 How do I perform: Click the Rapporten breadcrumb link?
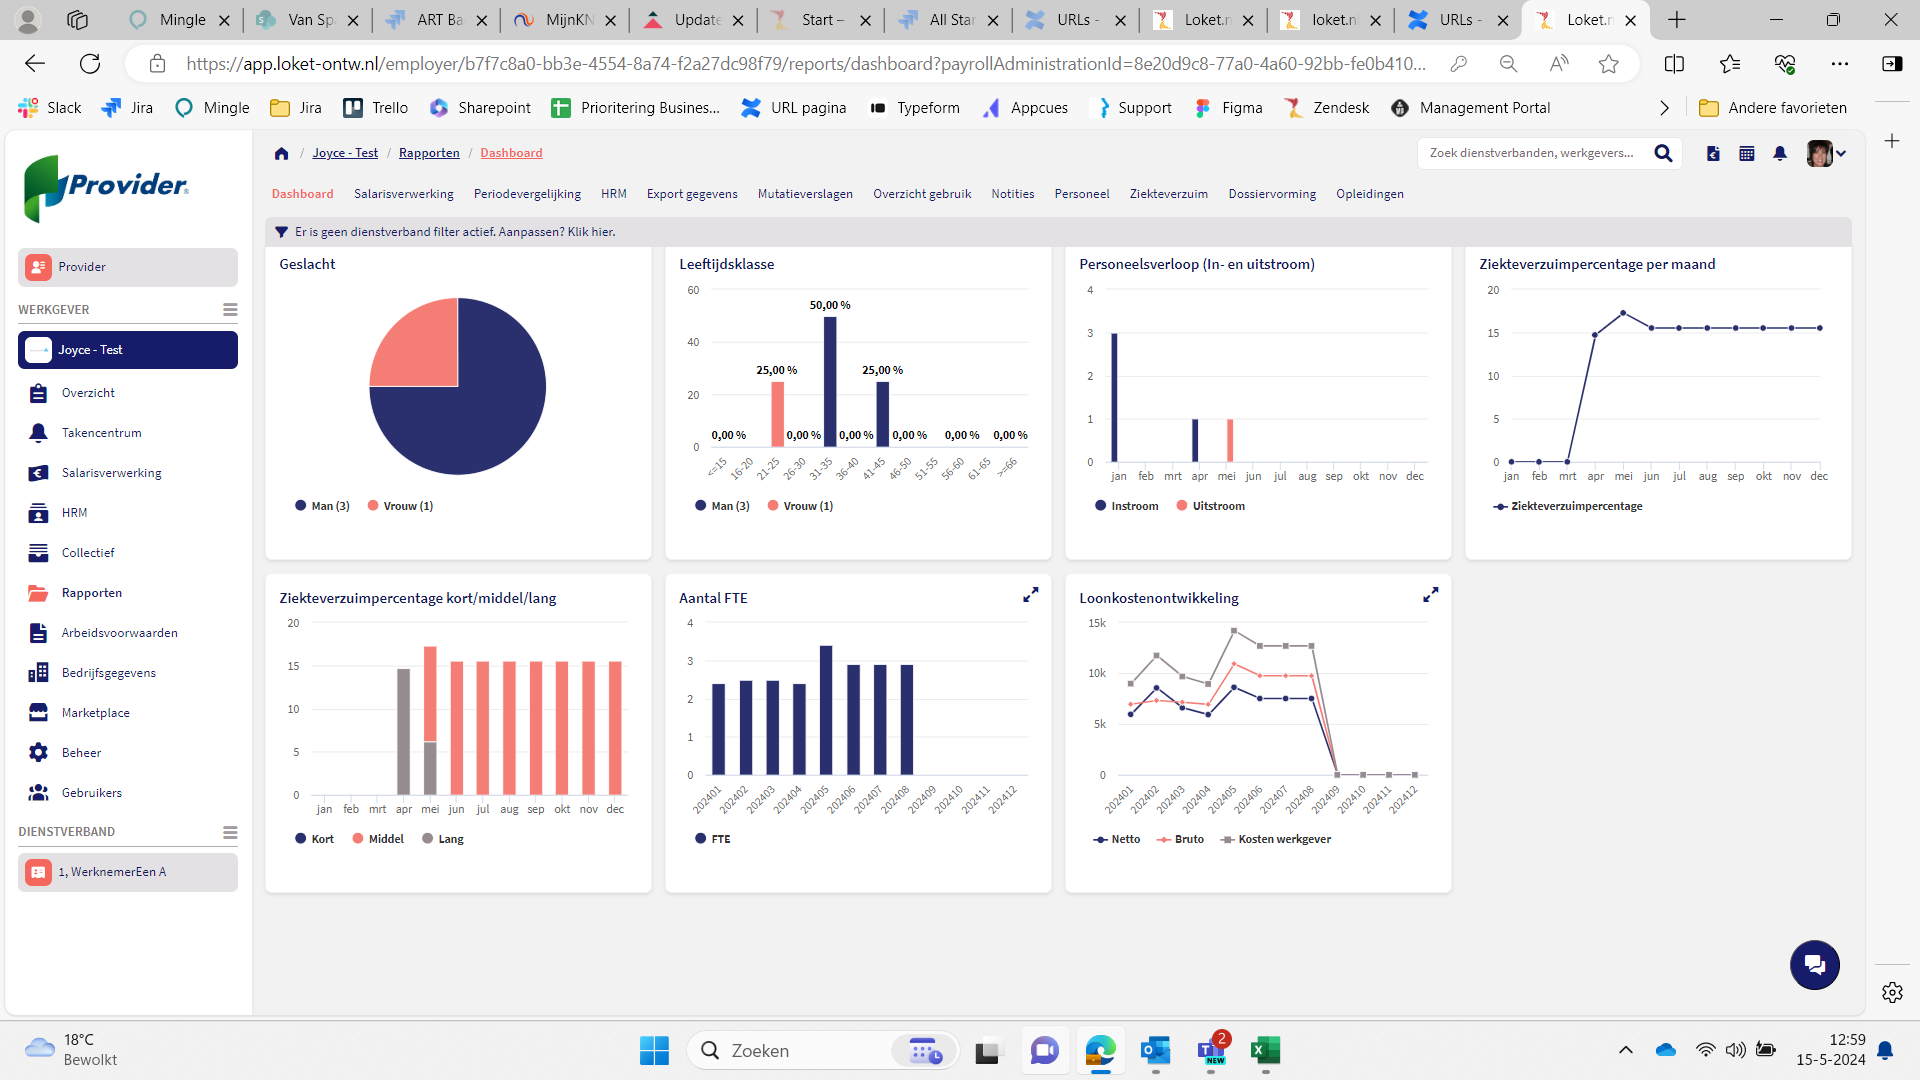point(429,153)
